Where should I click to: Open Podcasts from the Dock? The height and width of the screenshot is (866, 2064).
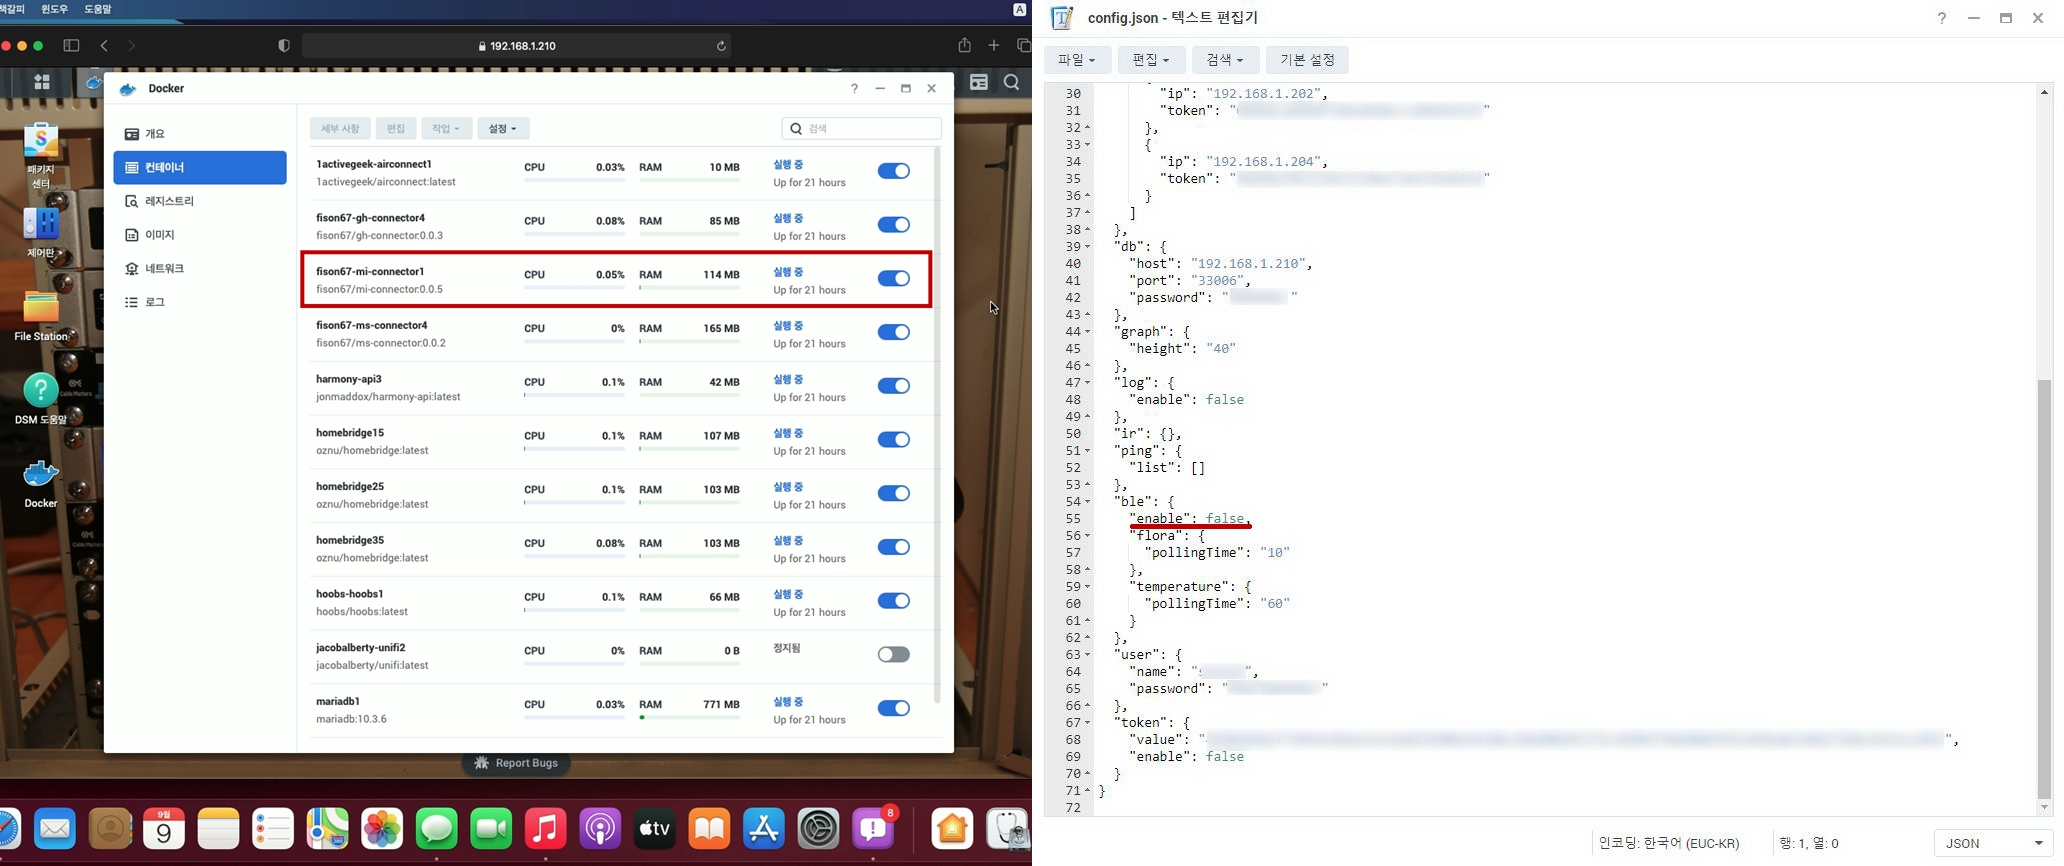click(600, 829)
